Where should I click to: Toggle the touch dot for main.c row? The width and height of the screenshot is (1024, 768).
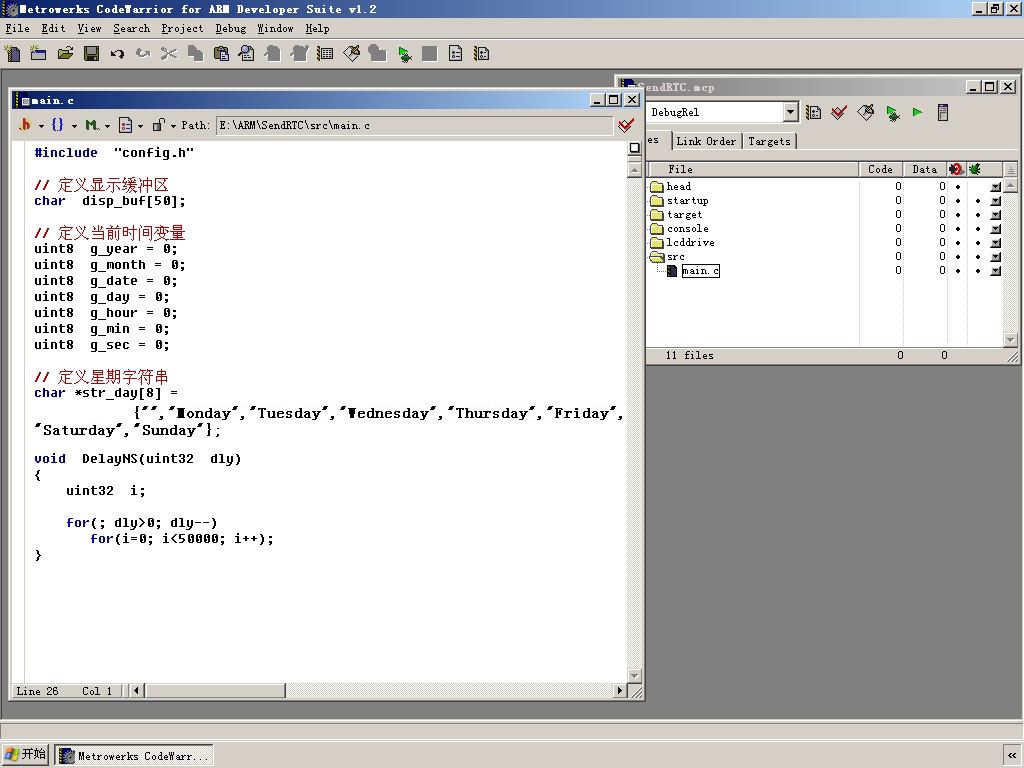click(958, 270)
